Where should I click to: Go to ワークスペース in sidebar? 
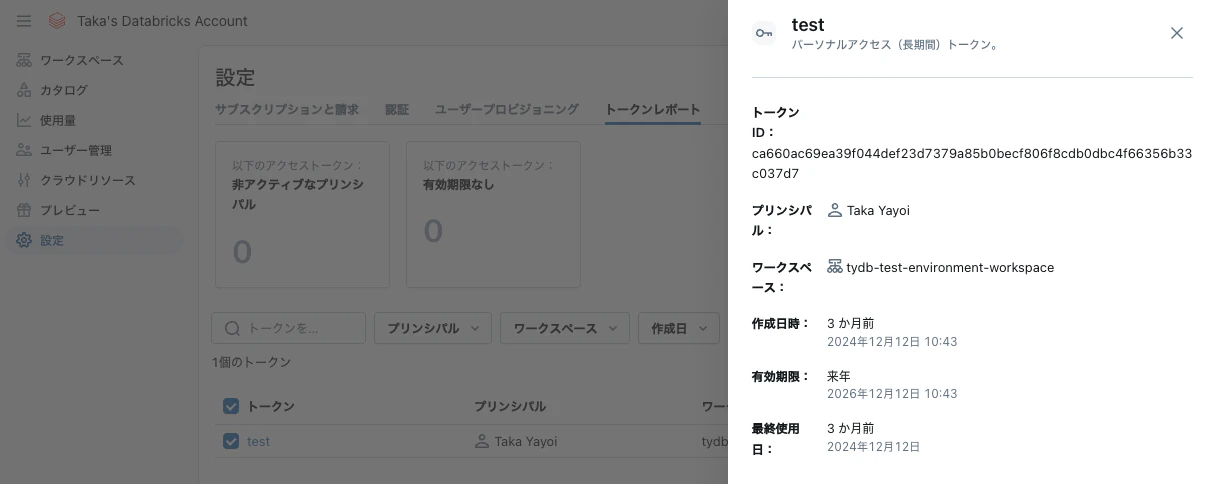pyautogui.click(x=97, y=60)
